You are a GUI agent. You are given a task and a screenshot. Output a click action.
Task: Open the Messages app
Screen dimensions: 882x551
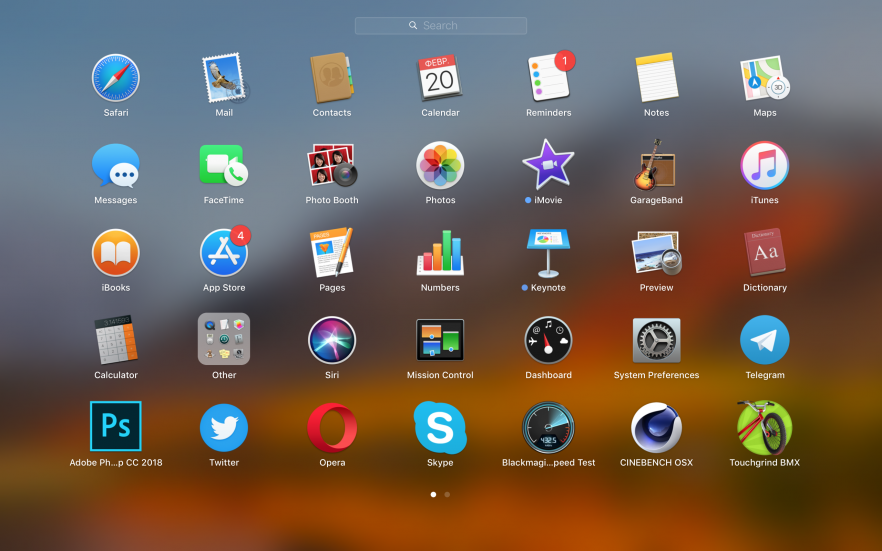[116, 165]
